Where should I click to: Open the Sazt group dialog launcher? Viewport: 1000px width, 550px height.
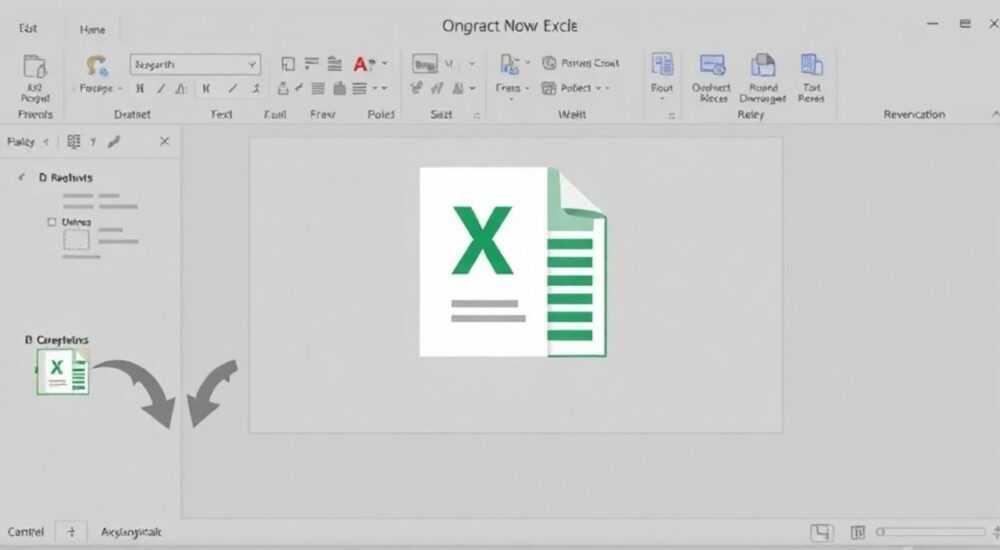coord(476,115)
